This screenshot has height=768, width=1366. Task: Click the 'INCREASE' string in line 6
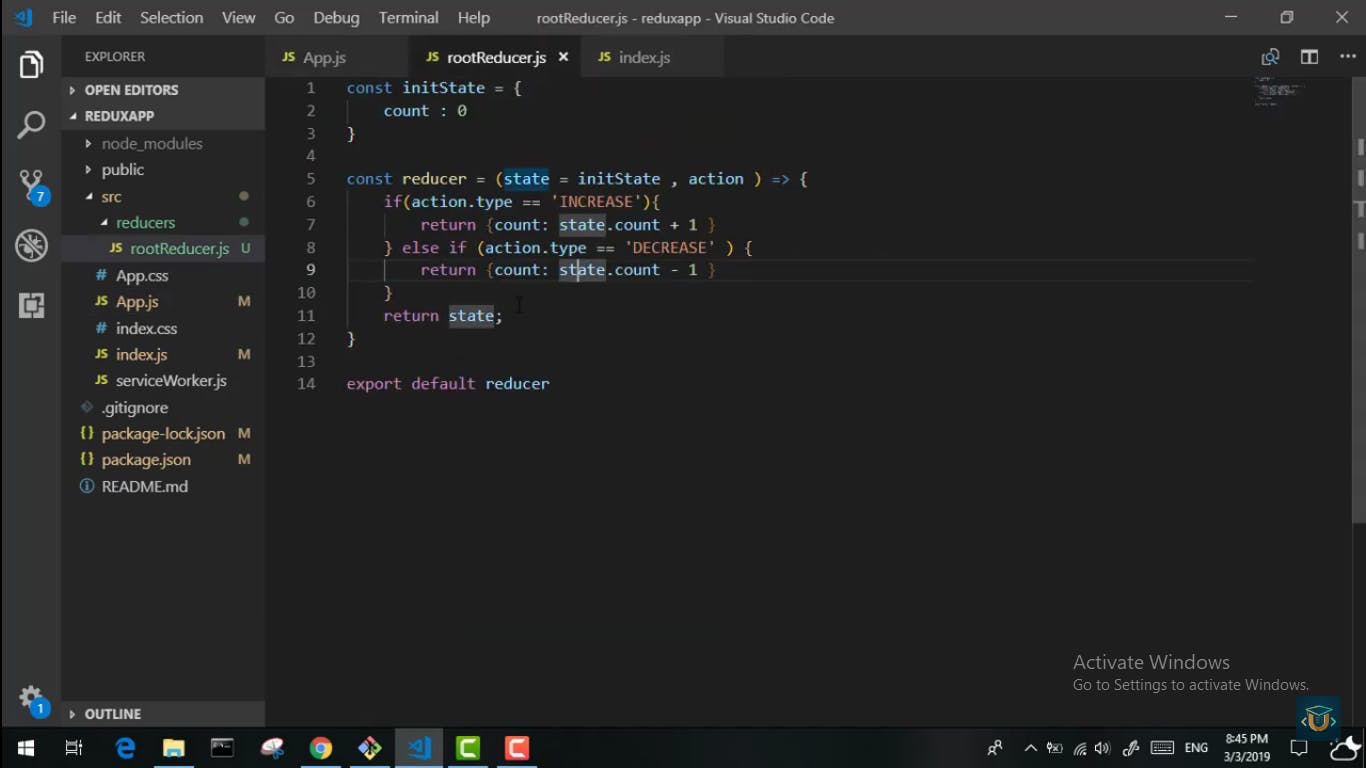[x=596, y=202]
